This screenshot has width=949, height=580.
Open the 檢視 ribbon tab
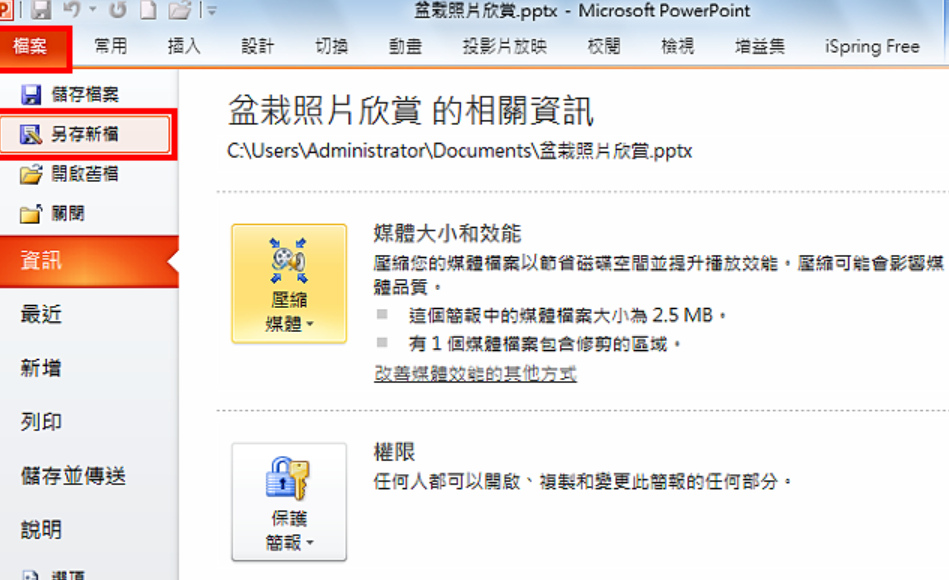point(678,46)
